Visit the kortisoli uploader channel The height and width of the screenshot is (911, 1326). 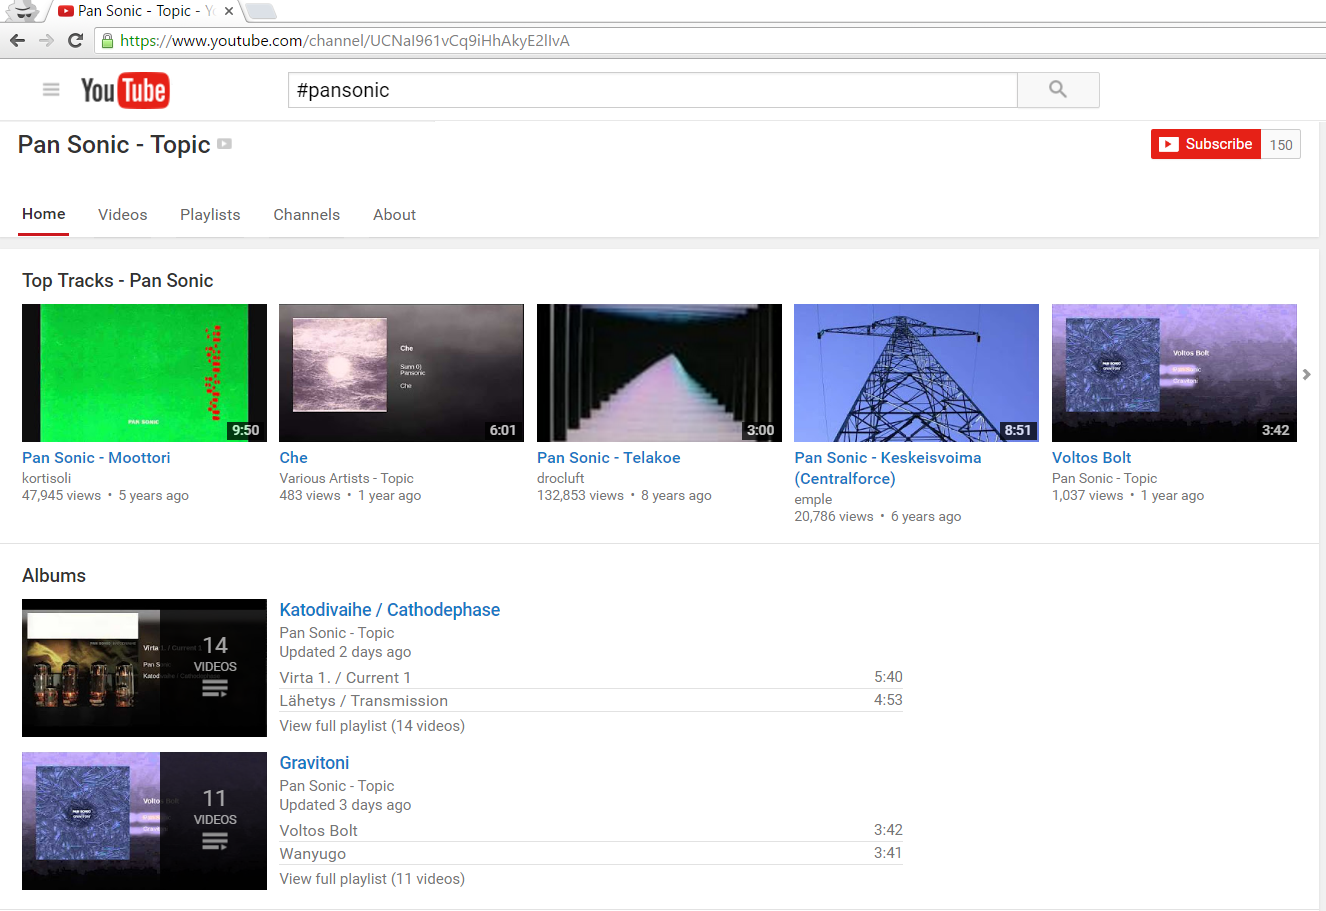click(x=47, y=478)
